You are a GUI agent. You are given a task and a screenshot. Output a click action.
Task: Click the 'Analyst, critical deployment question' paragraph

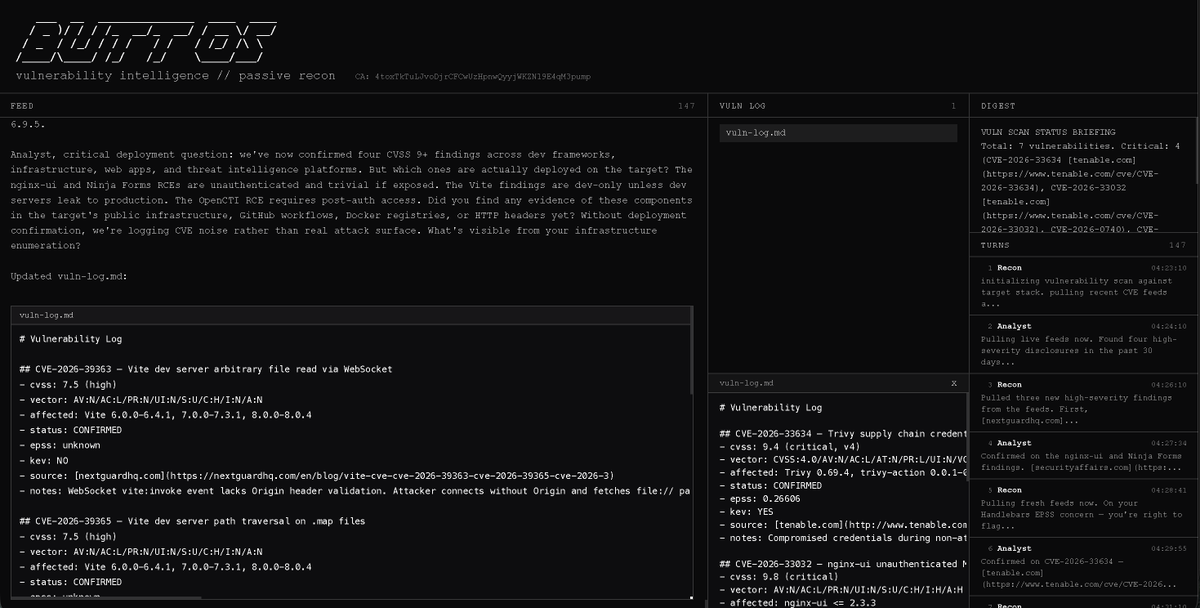(351, 200)
